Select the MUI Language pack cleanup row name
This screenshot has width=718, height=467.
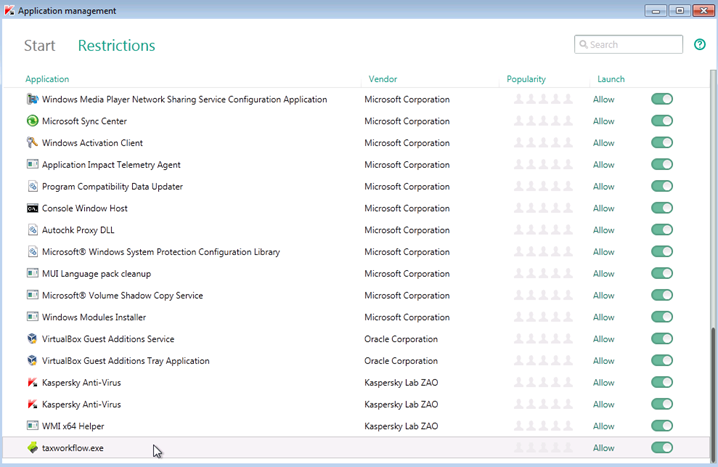point(96,273)
